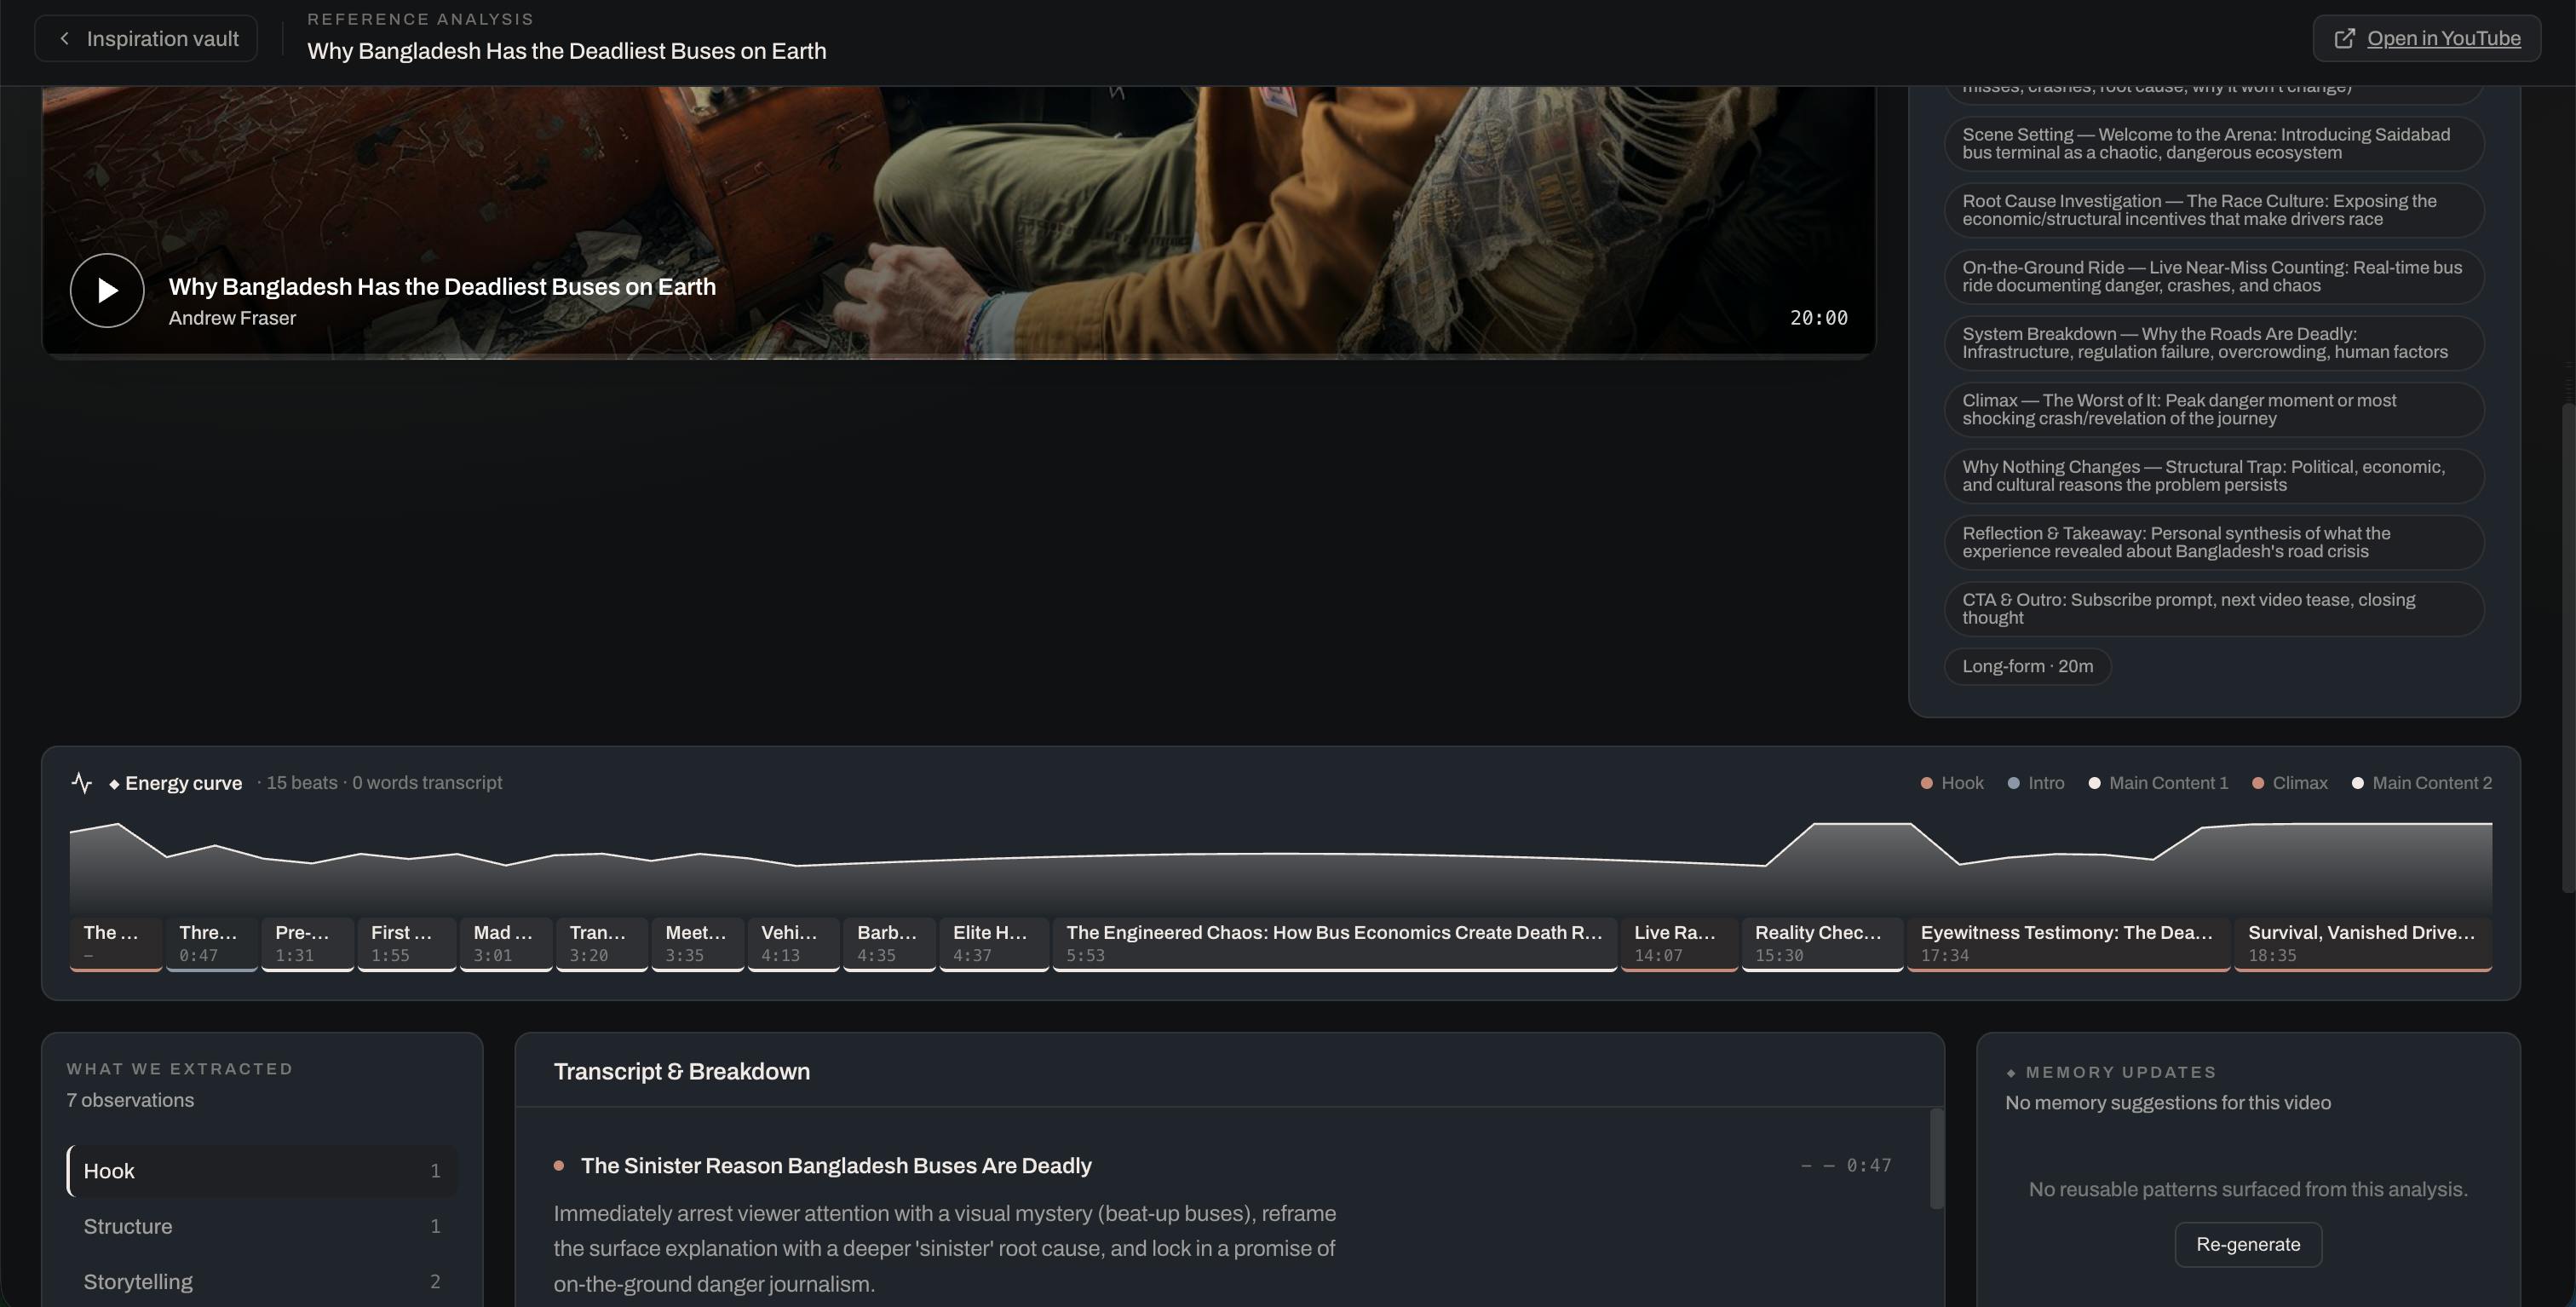Click the back arrow beside Inspiration vault
The width and height of the screenshot is (2576, 1307).
coord(65,38)
